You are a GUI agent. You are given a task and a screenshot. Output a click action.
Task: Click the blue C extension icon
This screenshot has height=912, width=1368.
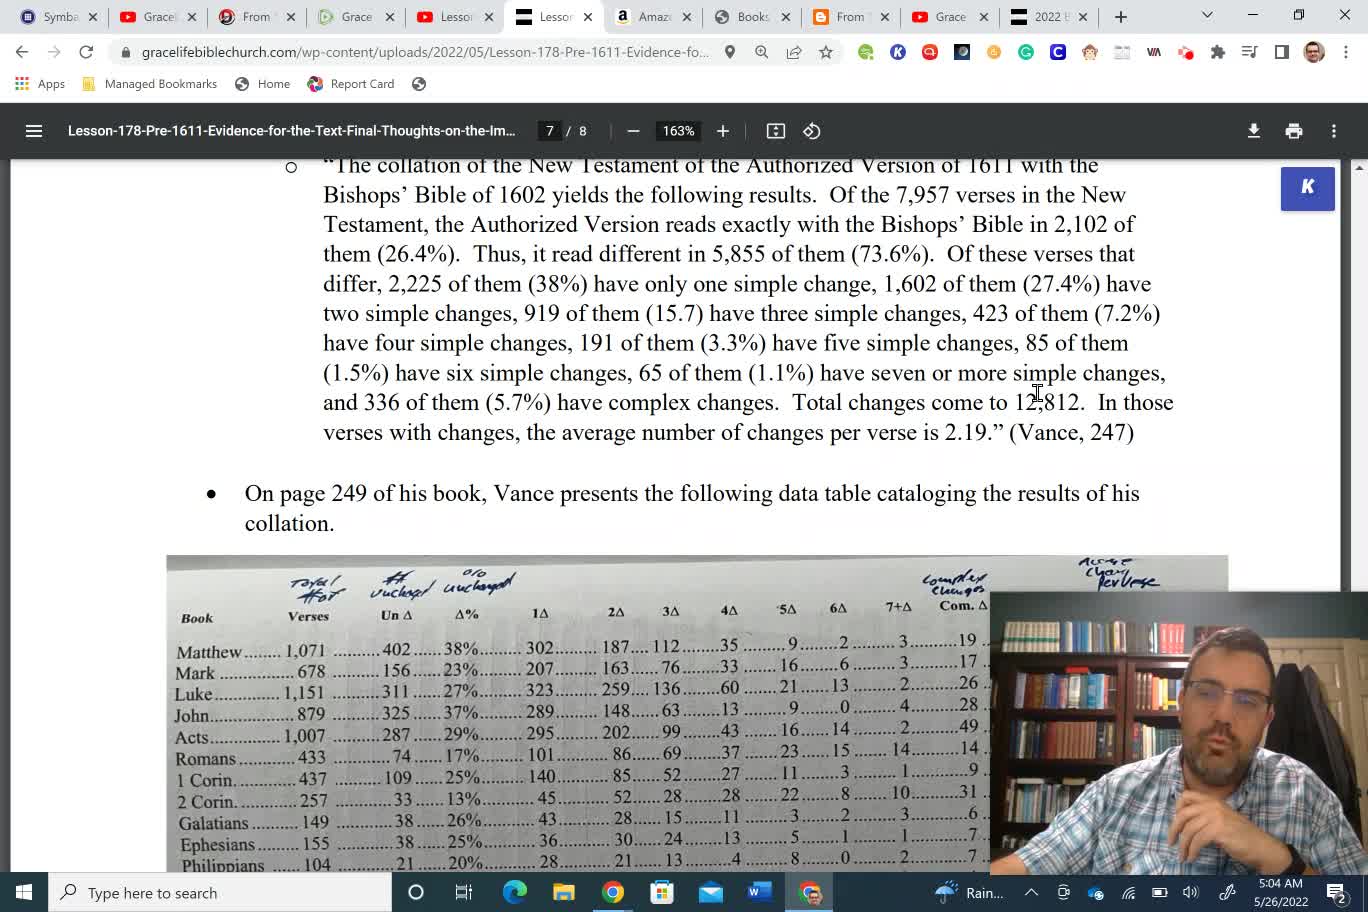(1058, 52)
